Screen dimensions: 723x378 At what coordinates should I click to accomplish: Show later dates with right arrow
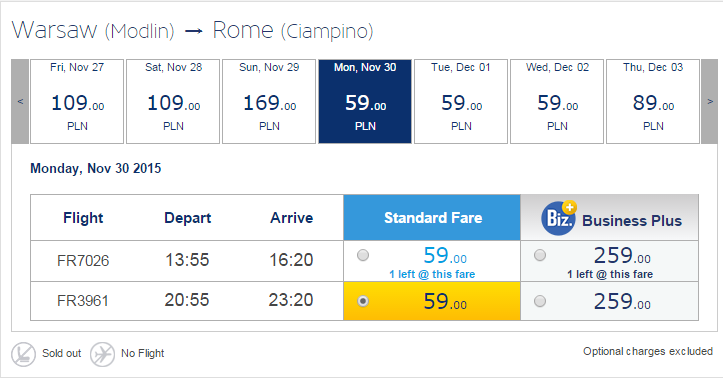click(710, 101)
